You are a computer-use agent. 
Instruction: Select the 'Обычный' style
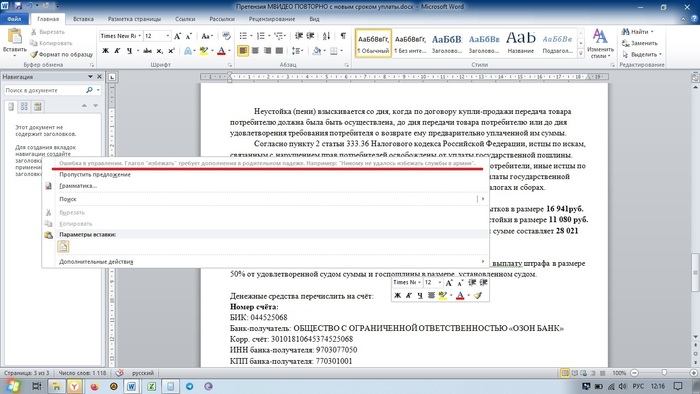click(x=373, y=43)
